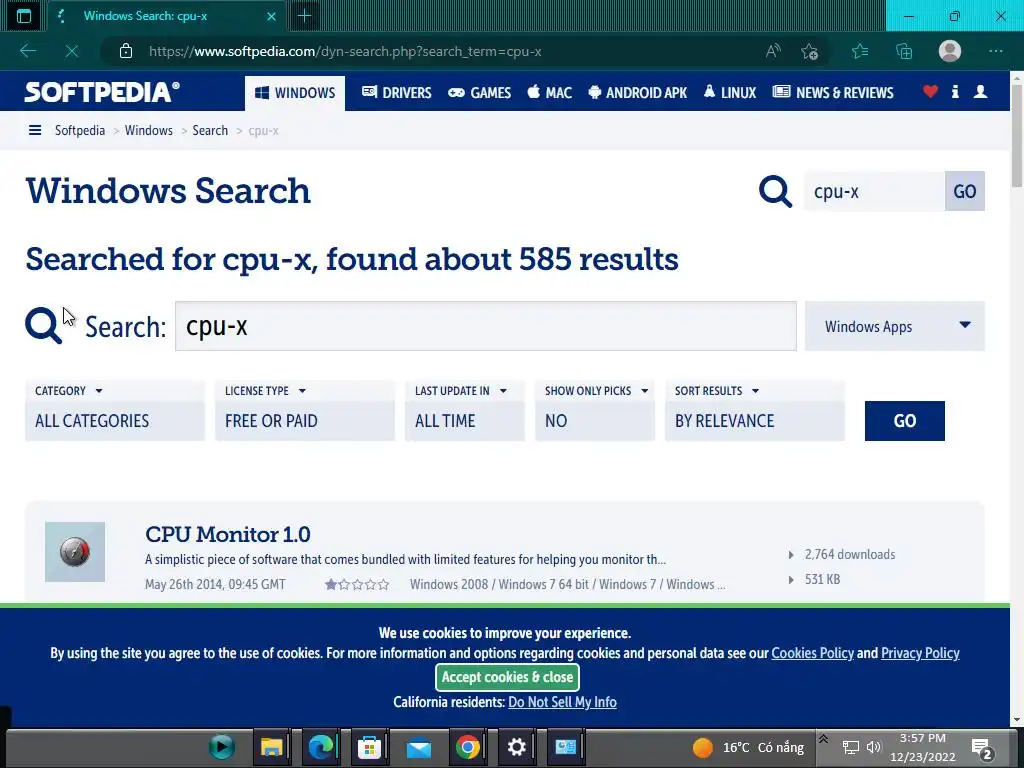Screen dimensions: 1024x768
Task: Select the Windows section tab
Action: (295, 93)
